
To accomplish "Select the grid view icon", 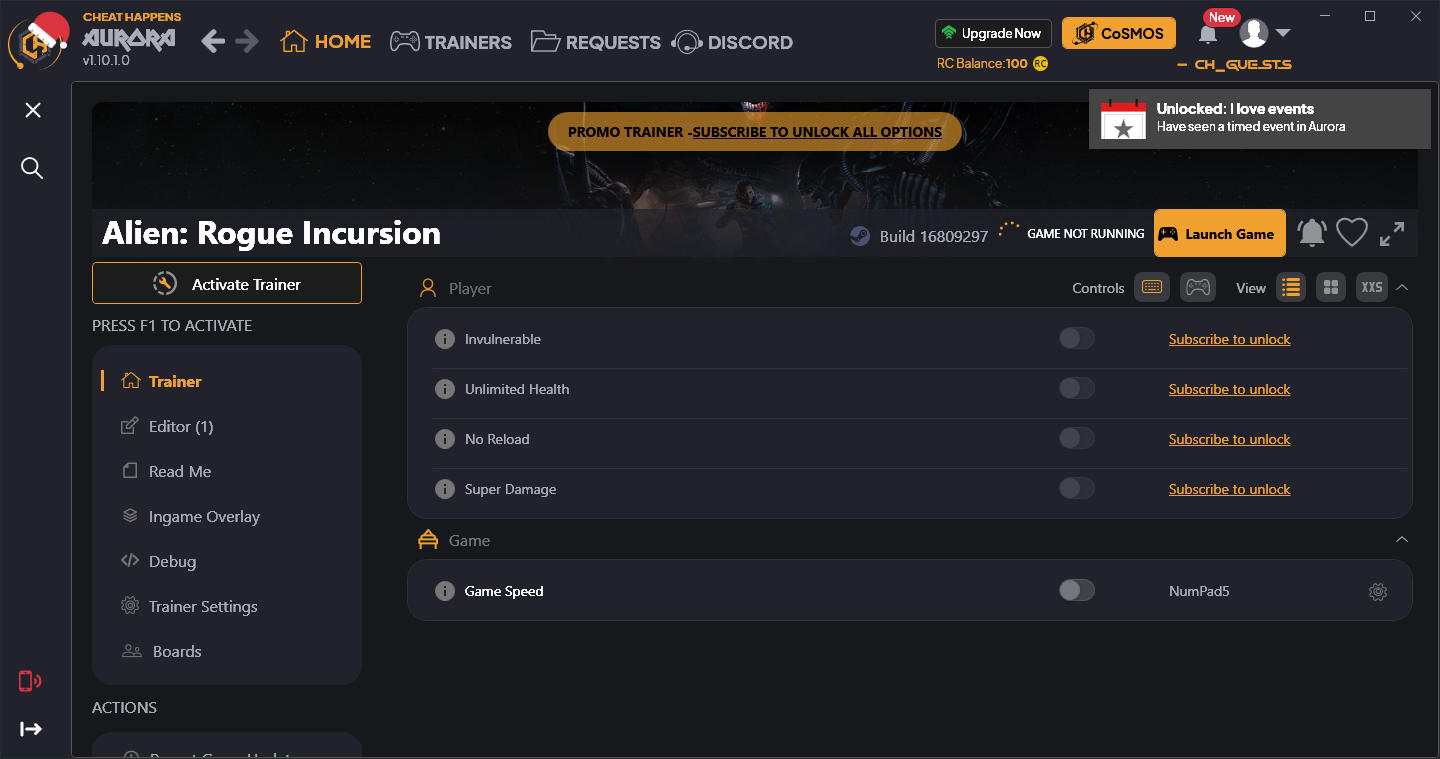I will pos(1331,287).
